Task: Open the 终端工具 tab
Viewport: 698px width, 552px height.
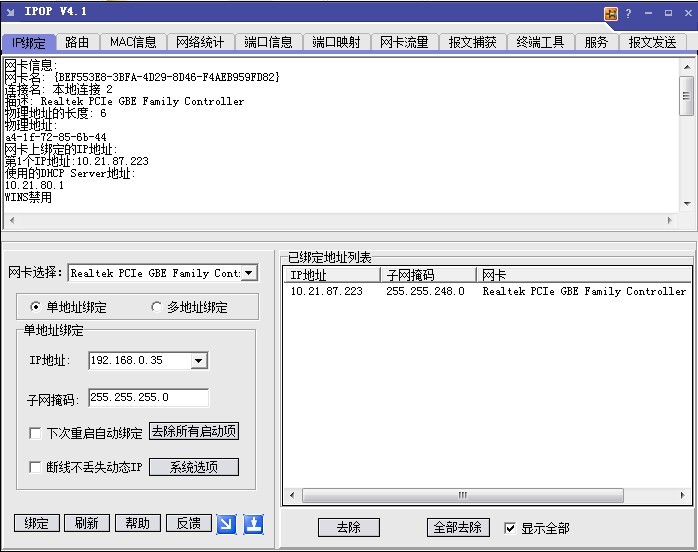Action: click(x=540, y=42)
